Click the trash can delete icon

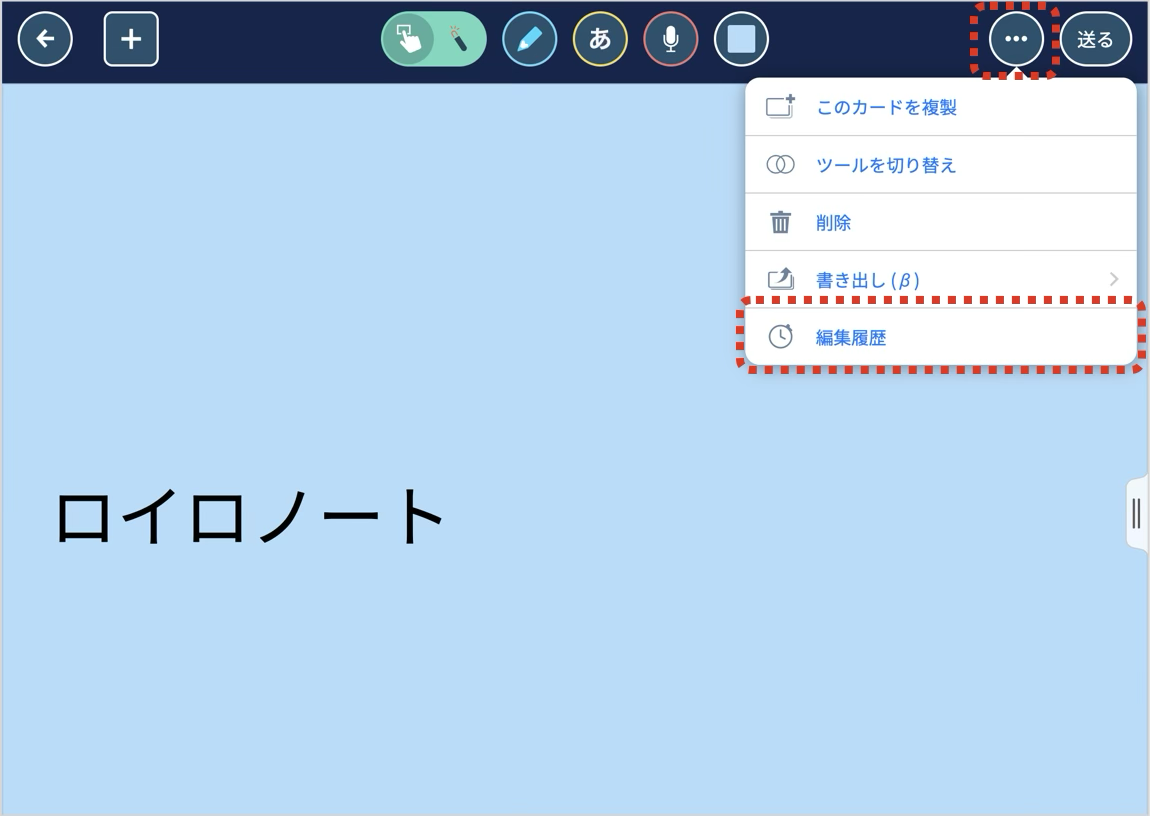click(x=780, y=222)
